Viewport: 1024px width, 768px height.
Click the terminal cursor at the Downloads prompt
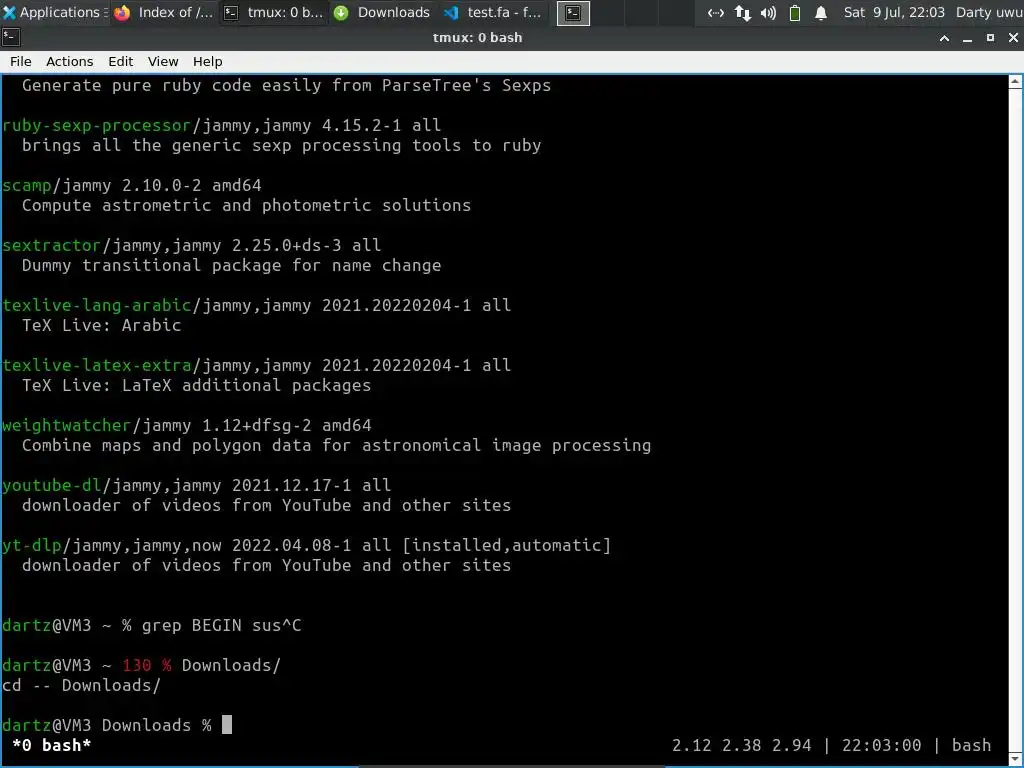coord(227,725)
